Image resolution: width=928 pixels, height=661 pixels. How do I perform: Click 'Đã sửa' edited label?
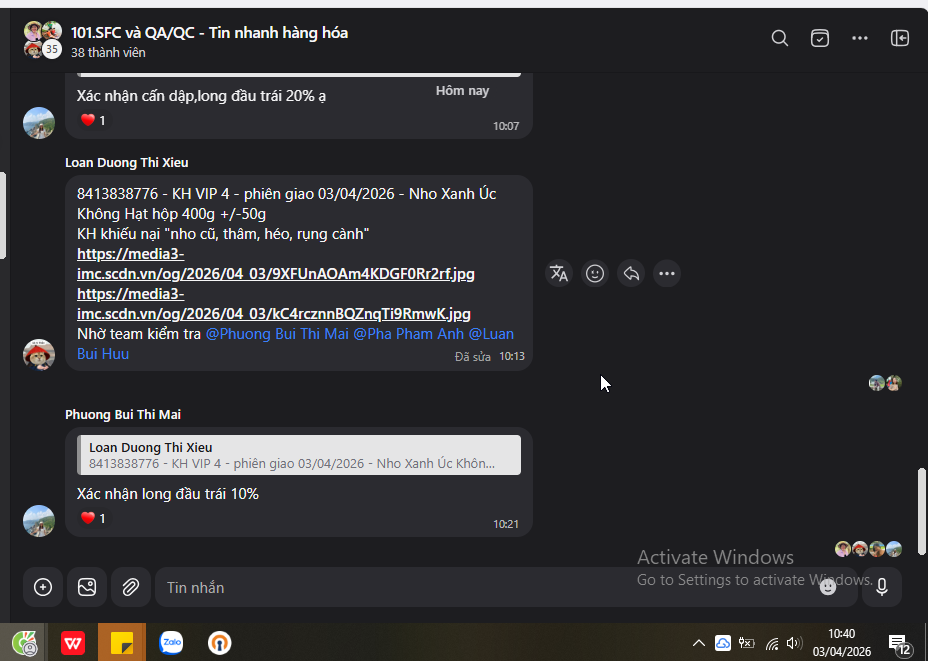(x=472, y=357)
